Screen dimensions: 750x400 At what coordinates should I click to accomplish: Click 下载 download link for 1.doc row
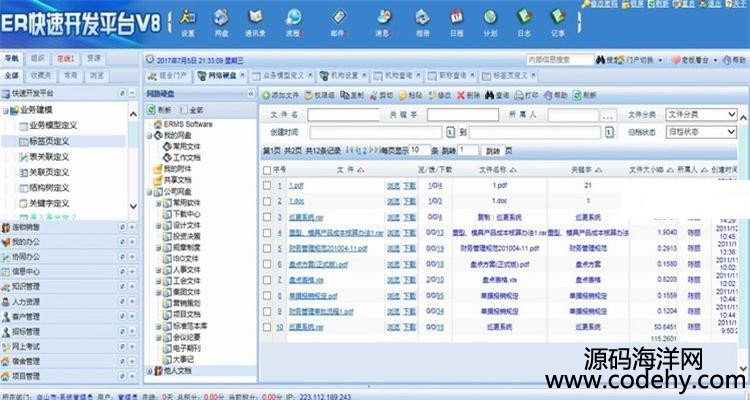409,201
